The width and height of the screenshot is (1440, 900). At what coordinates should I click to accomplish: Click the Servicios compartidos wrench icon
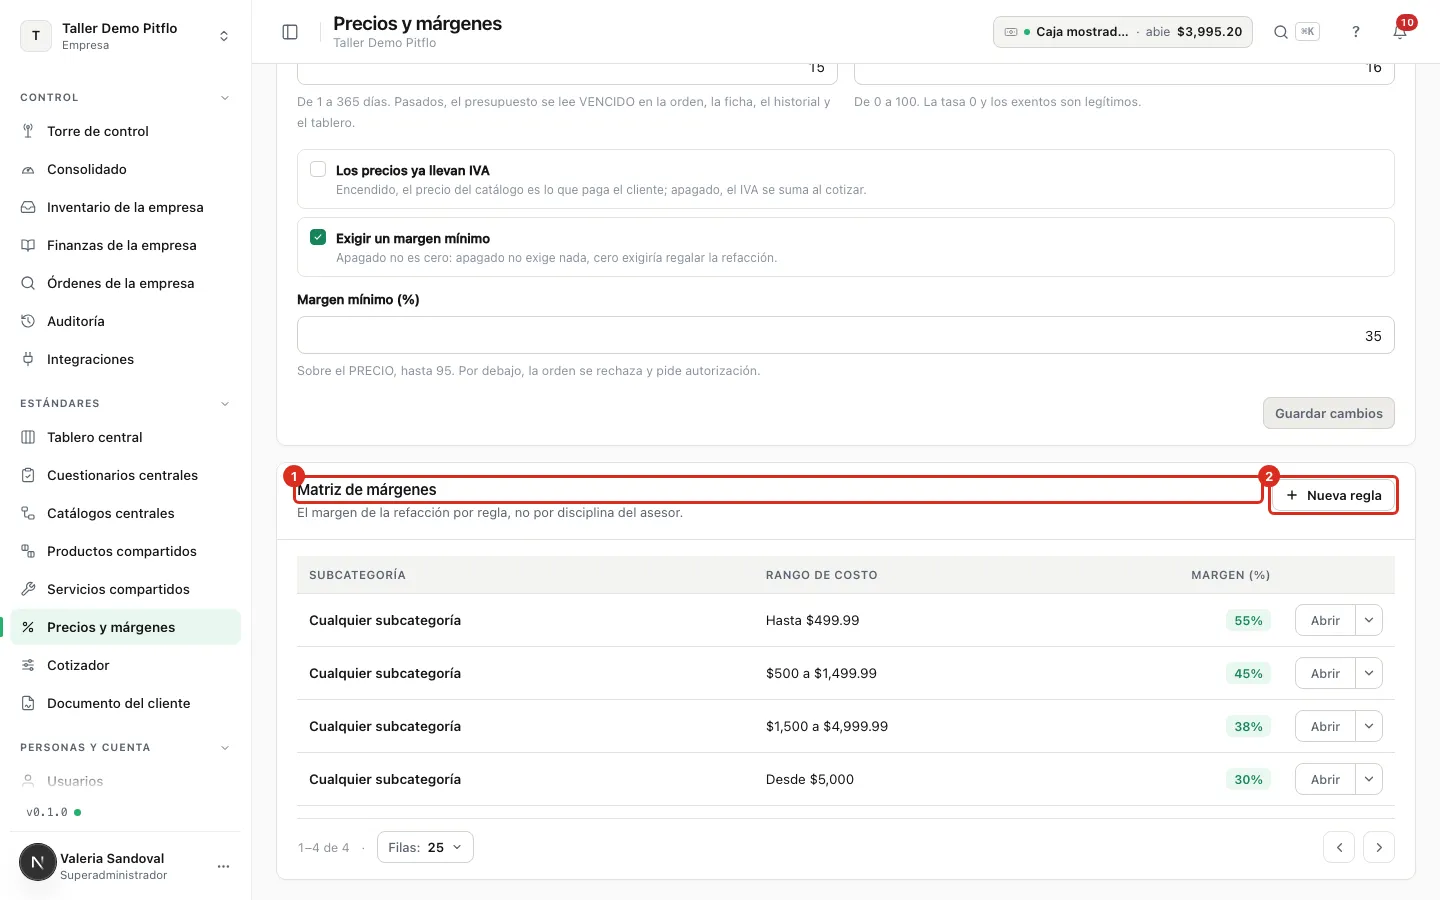28,589
